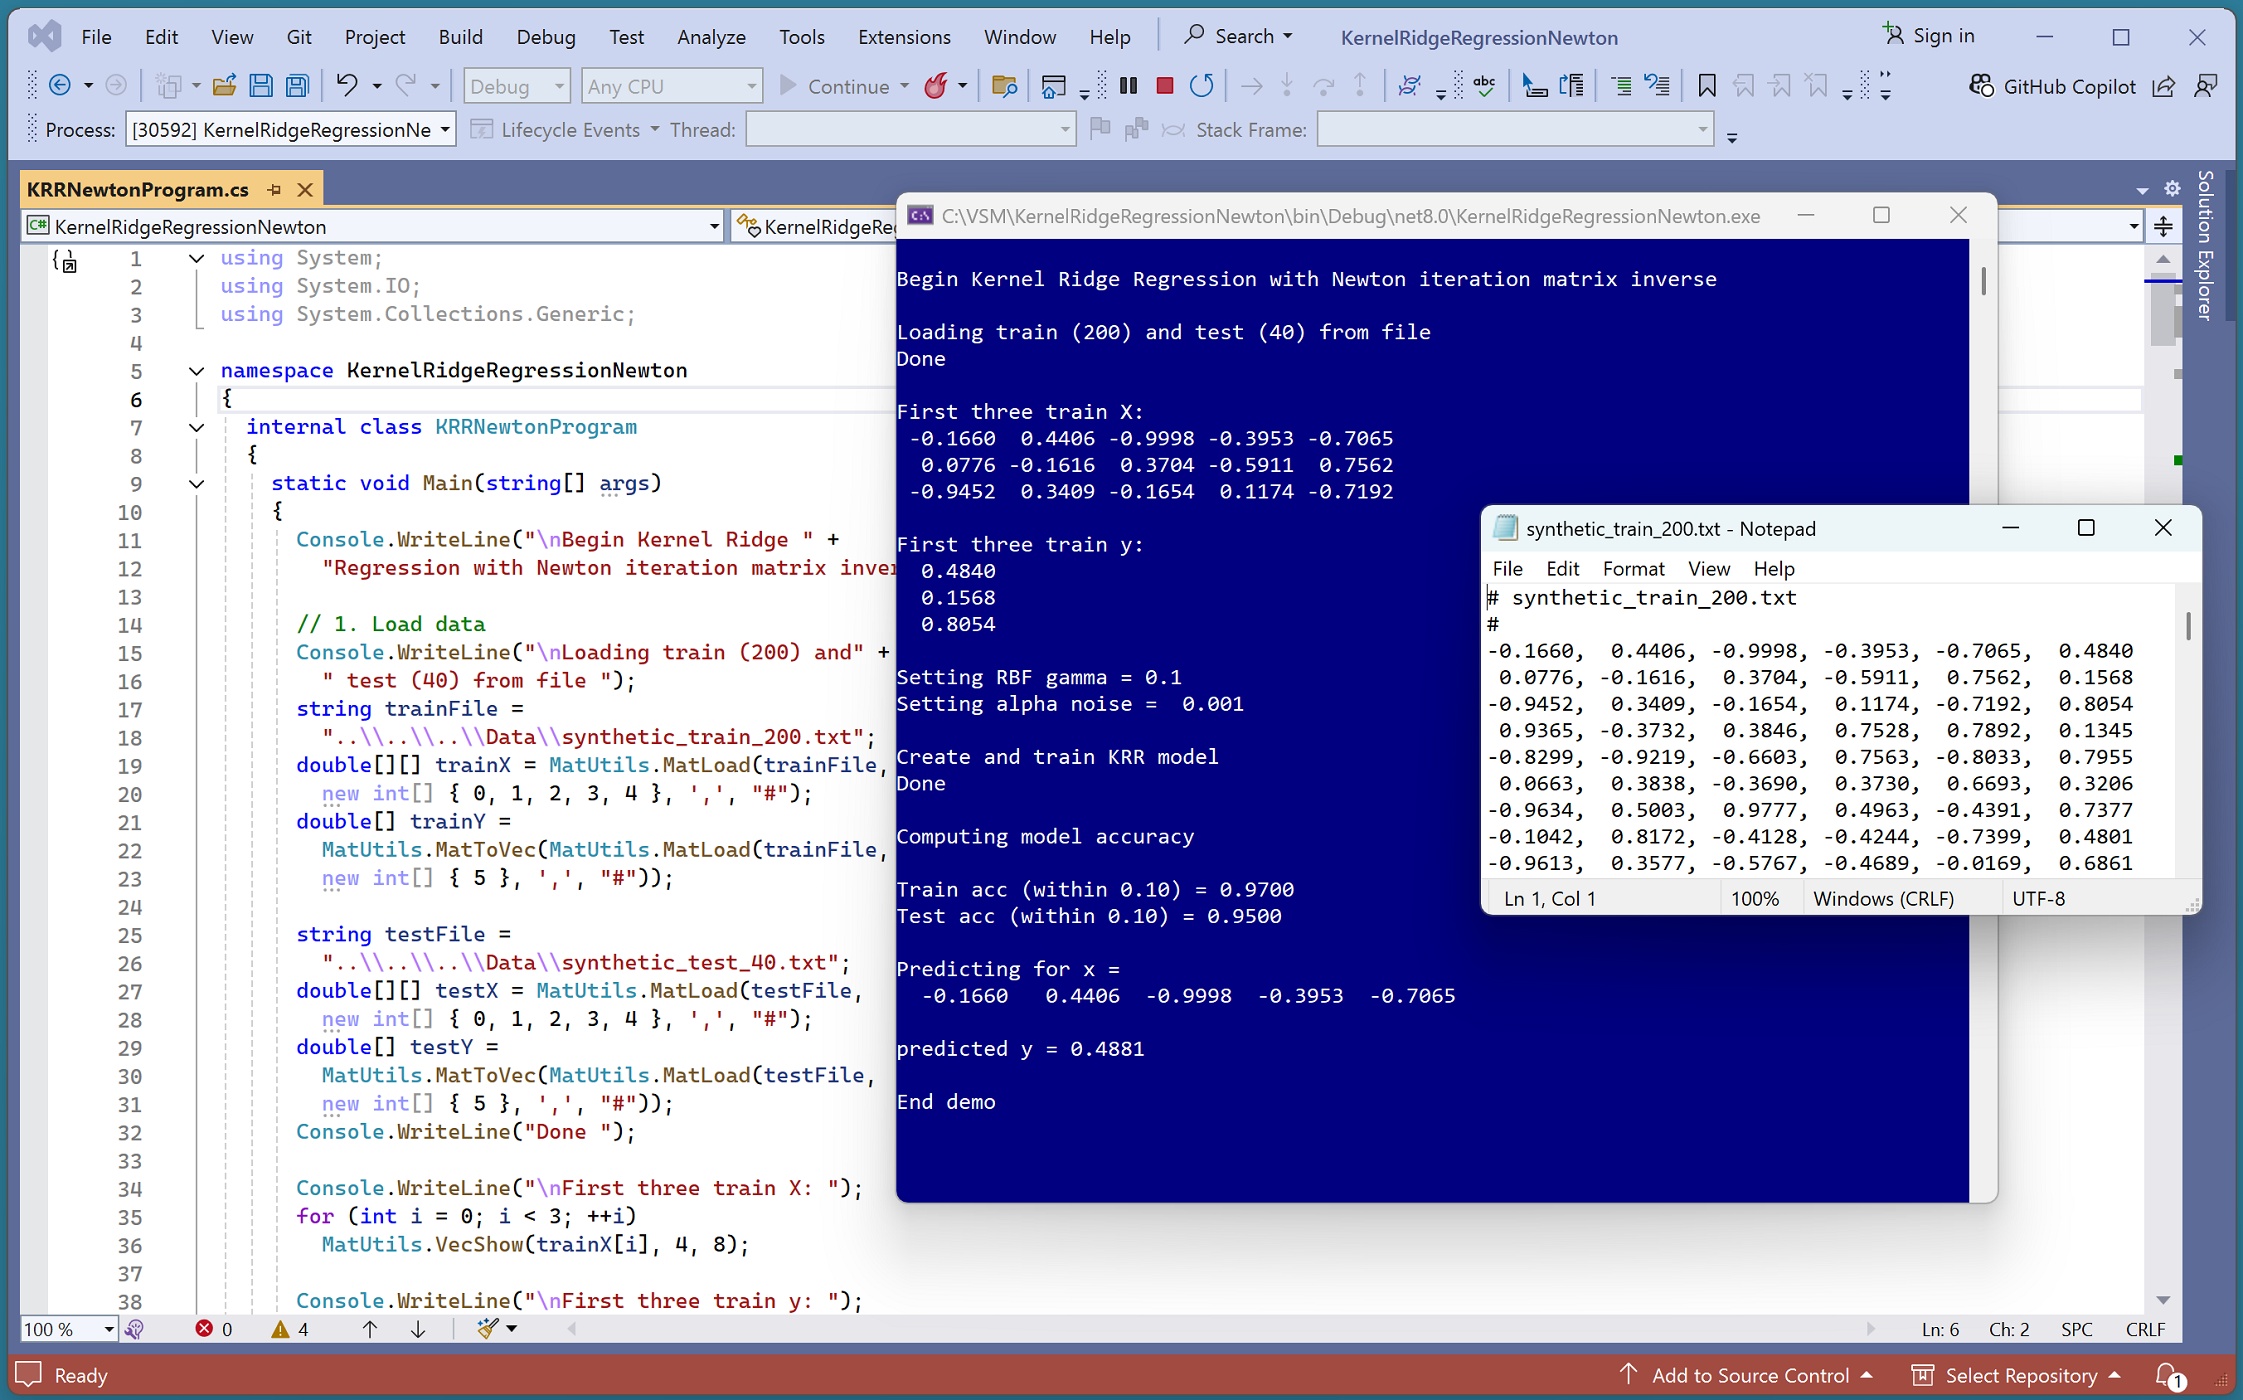
Task: Click the Open File folder icon
Action: 224,86
